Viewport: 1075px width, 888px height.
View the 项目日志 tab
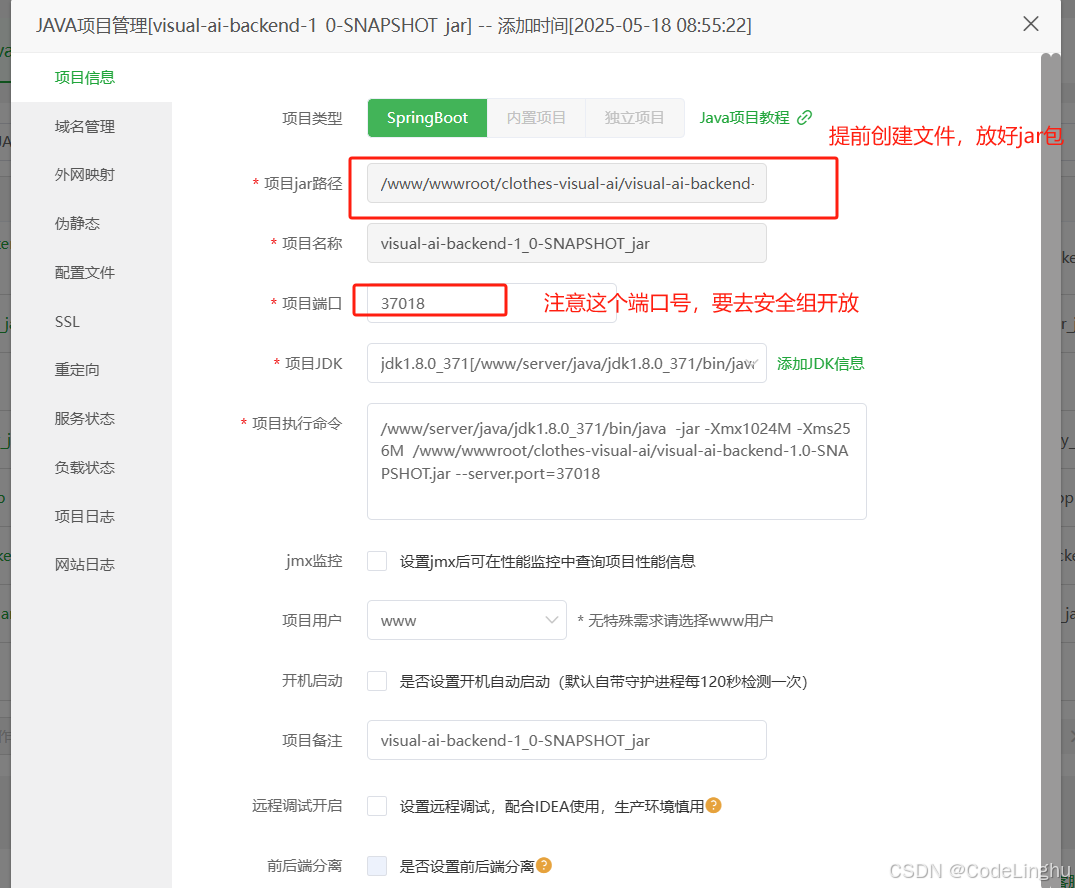click(x=85, y=516)
